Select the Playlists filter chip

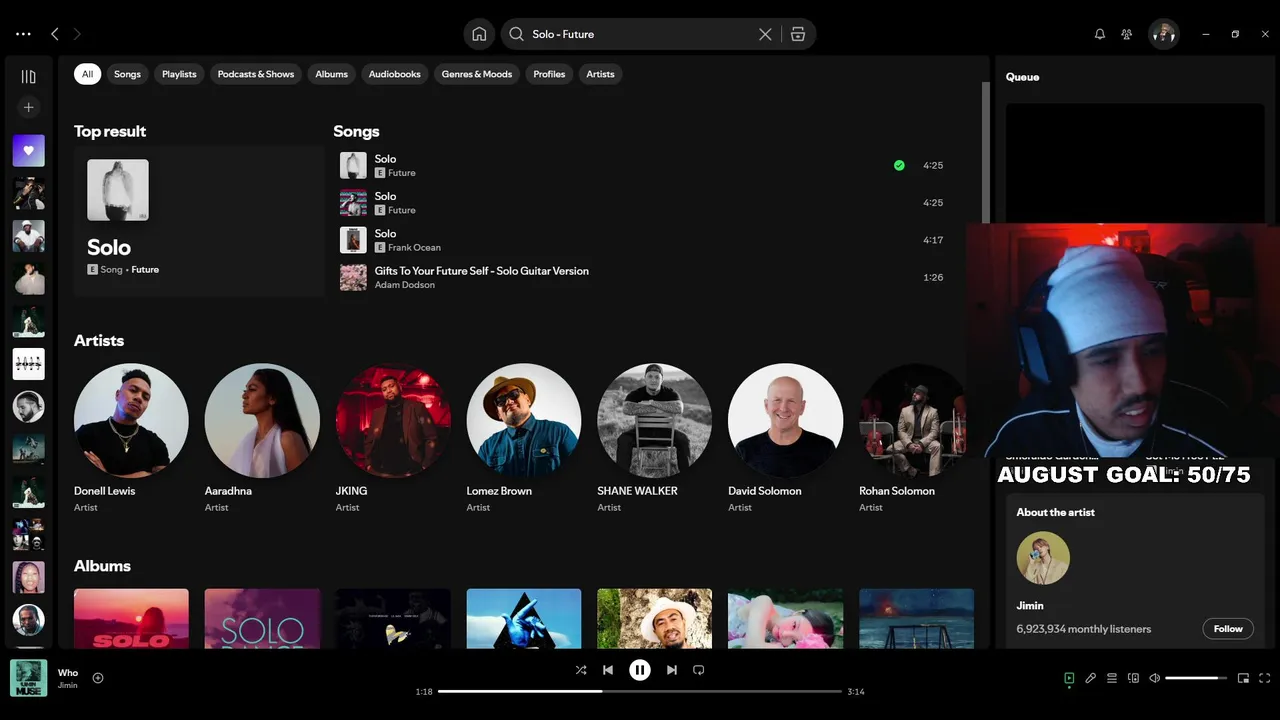pos(179,74)
